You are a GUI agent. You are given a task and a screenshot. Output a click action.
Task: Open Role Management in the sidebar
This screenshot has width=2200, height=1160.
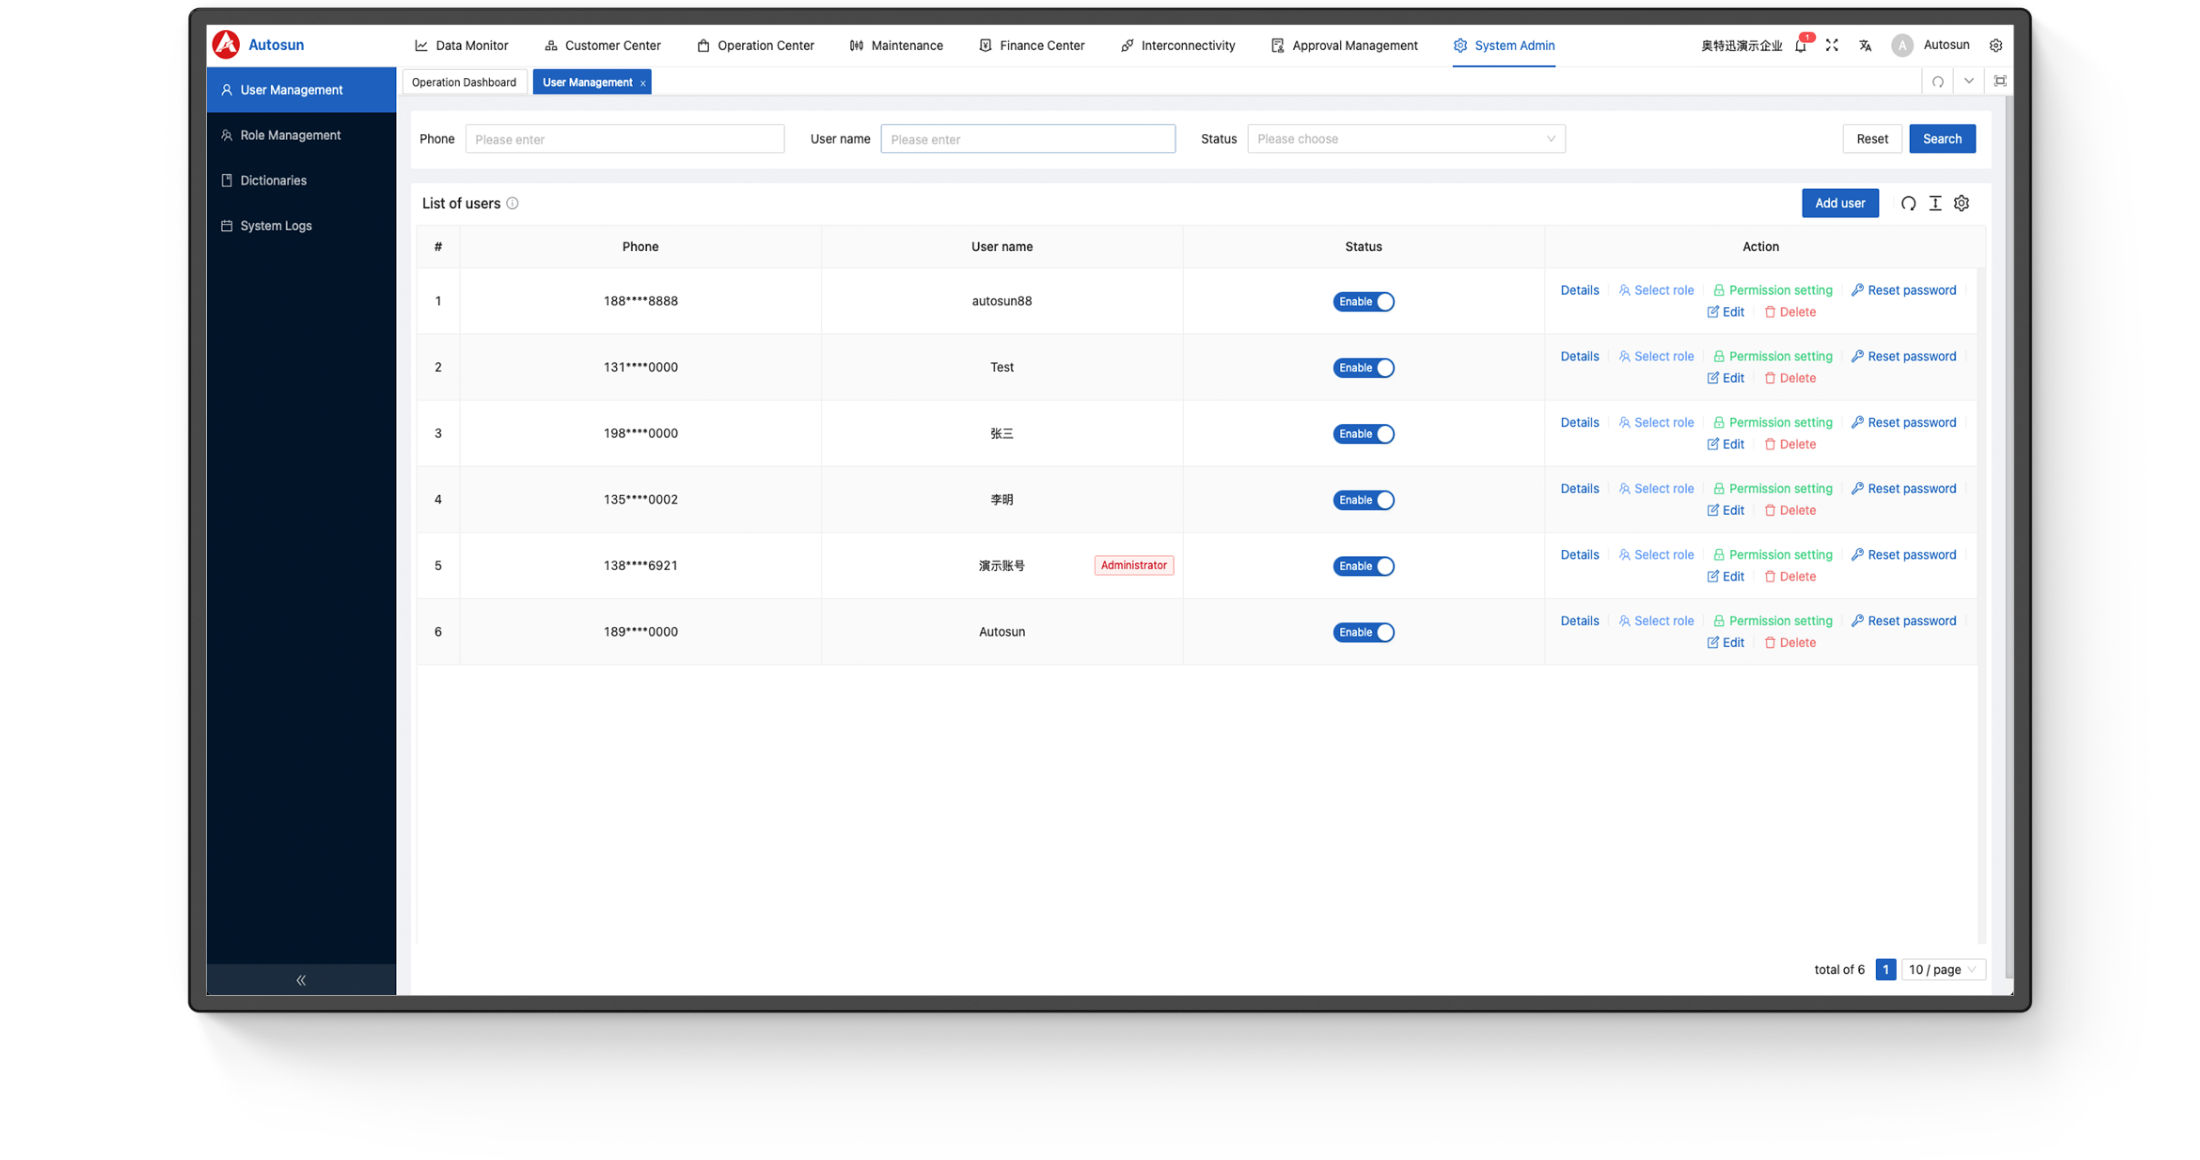(x=290, y=135)
